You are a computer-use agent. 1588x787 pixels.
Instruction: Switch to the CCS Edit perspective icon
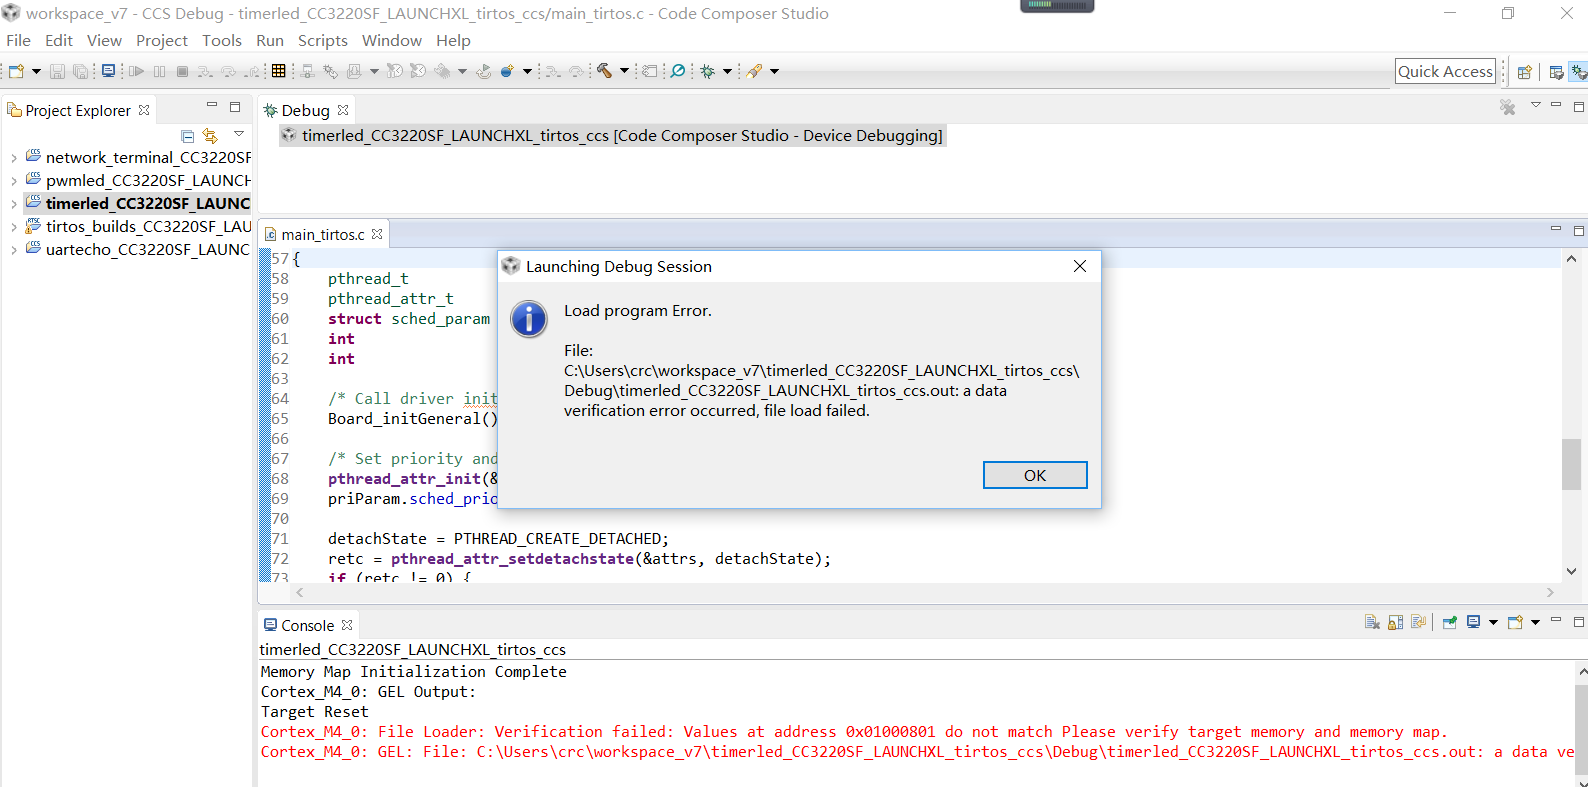(1556, 72)
